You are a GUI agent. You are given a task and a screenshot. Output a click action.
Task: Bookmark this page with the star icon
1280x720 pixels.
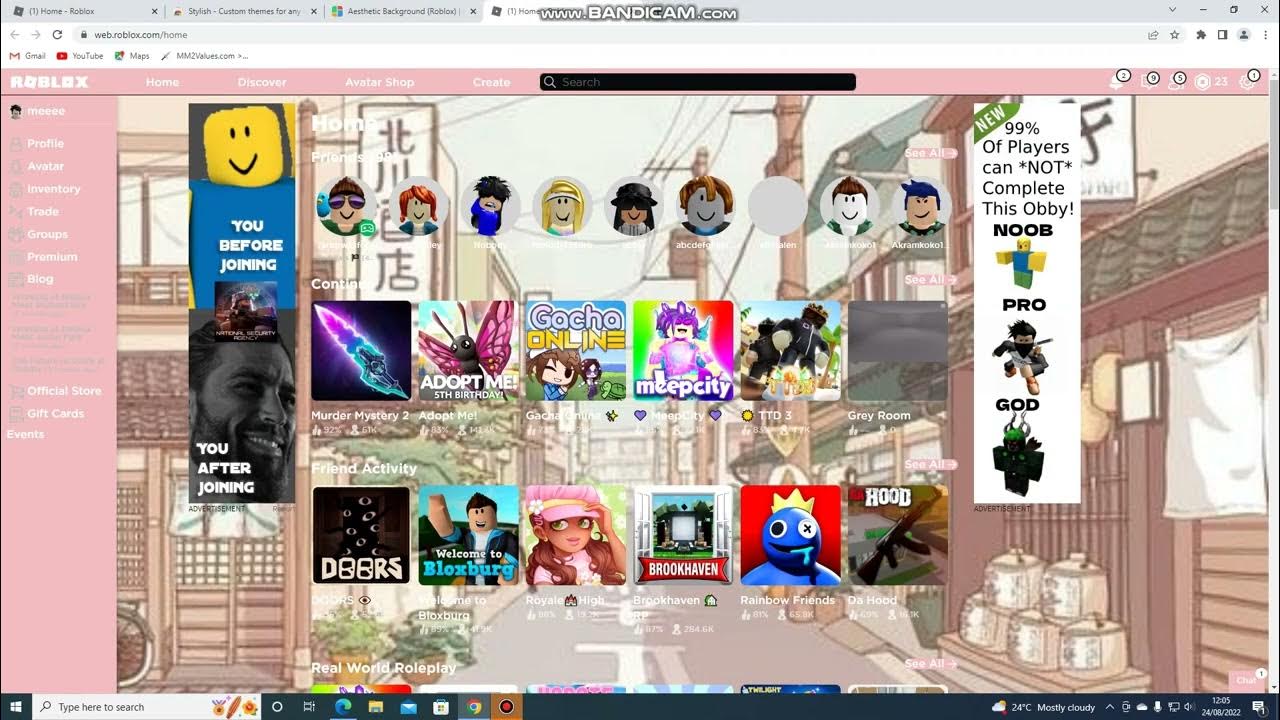(x=1175, y=34)
